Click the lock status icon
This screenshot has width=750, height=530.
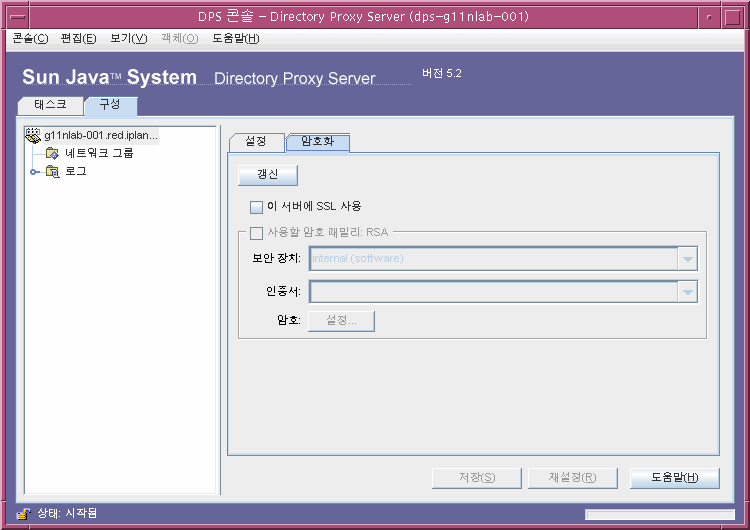click(23, 514)
